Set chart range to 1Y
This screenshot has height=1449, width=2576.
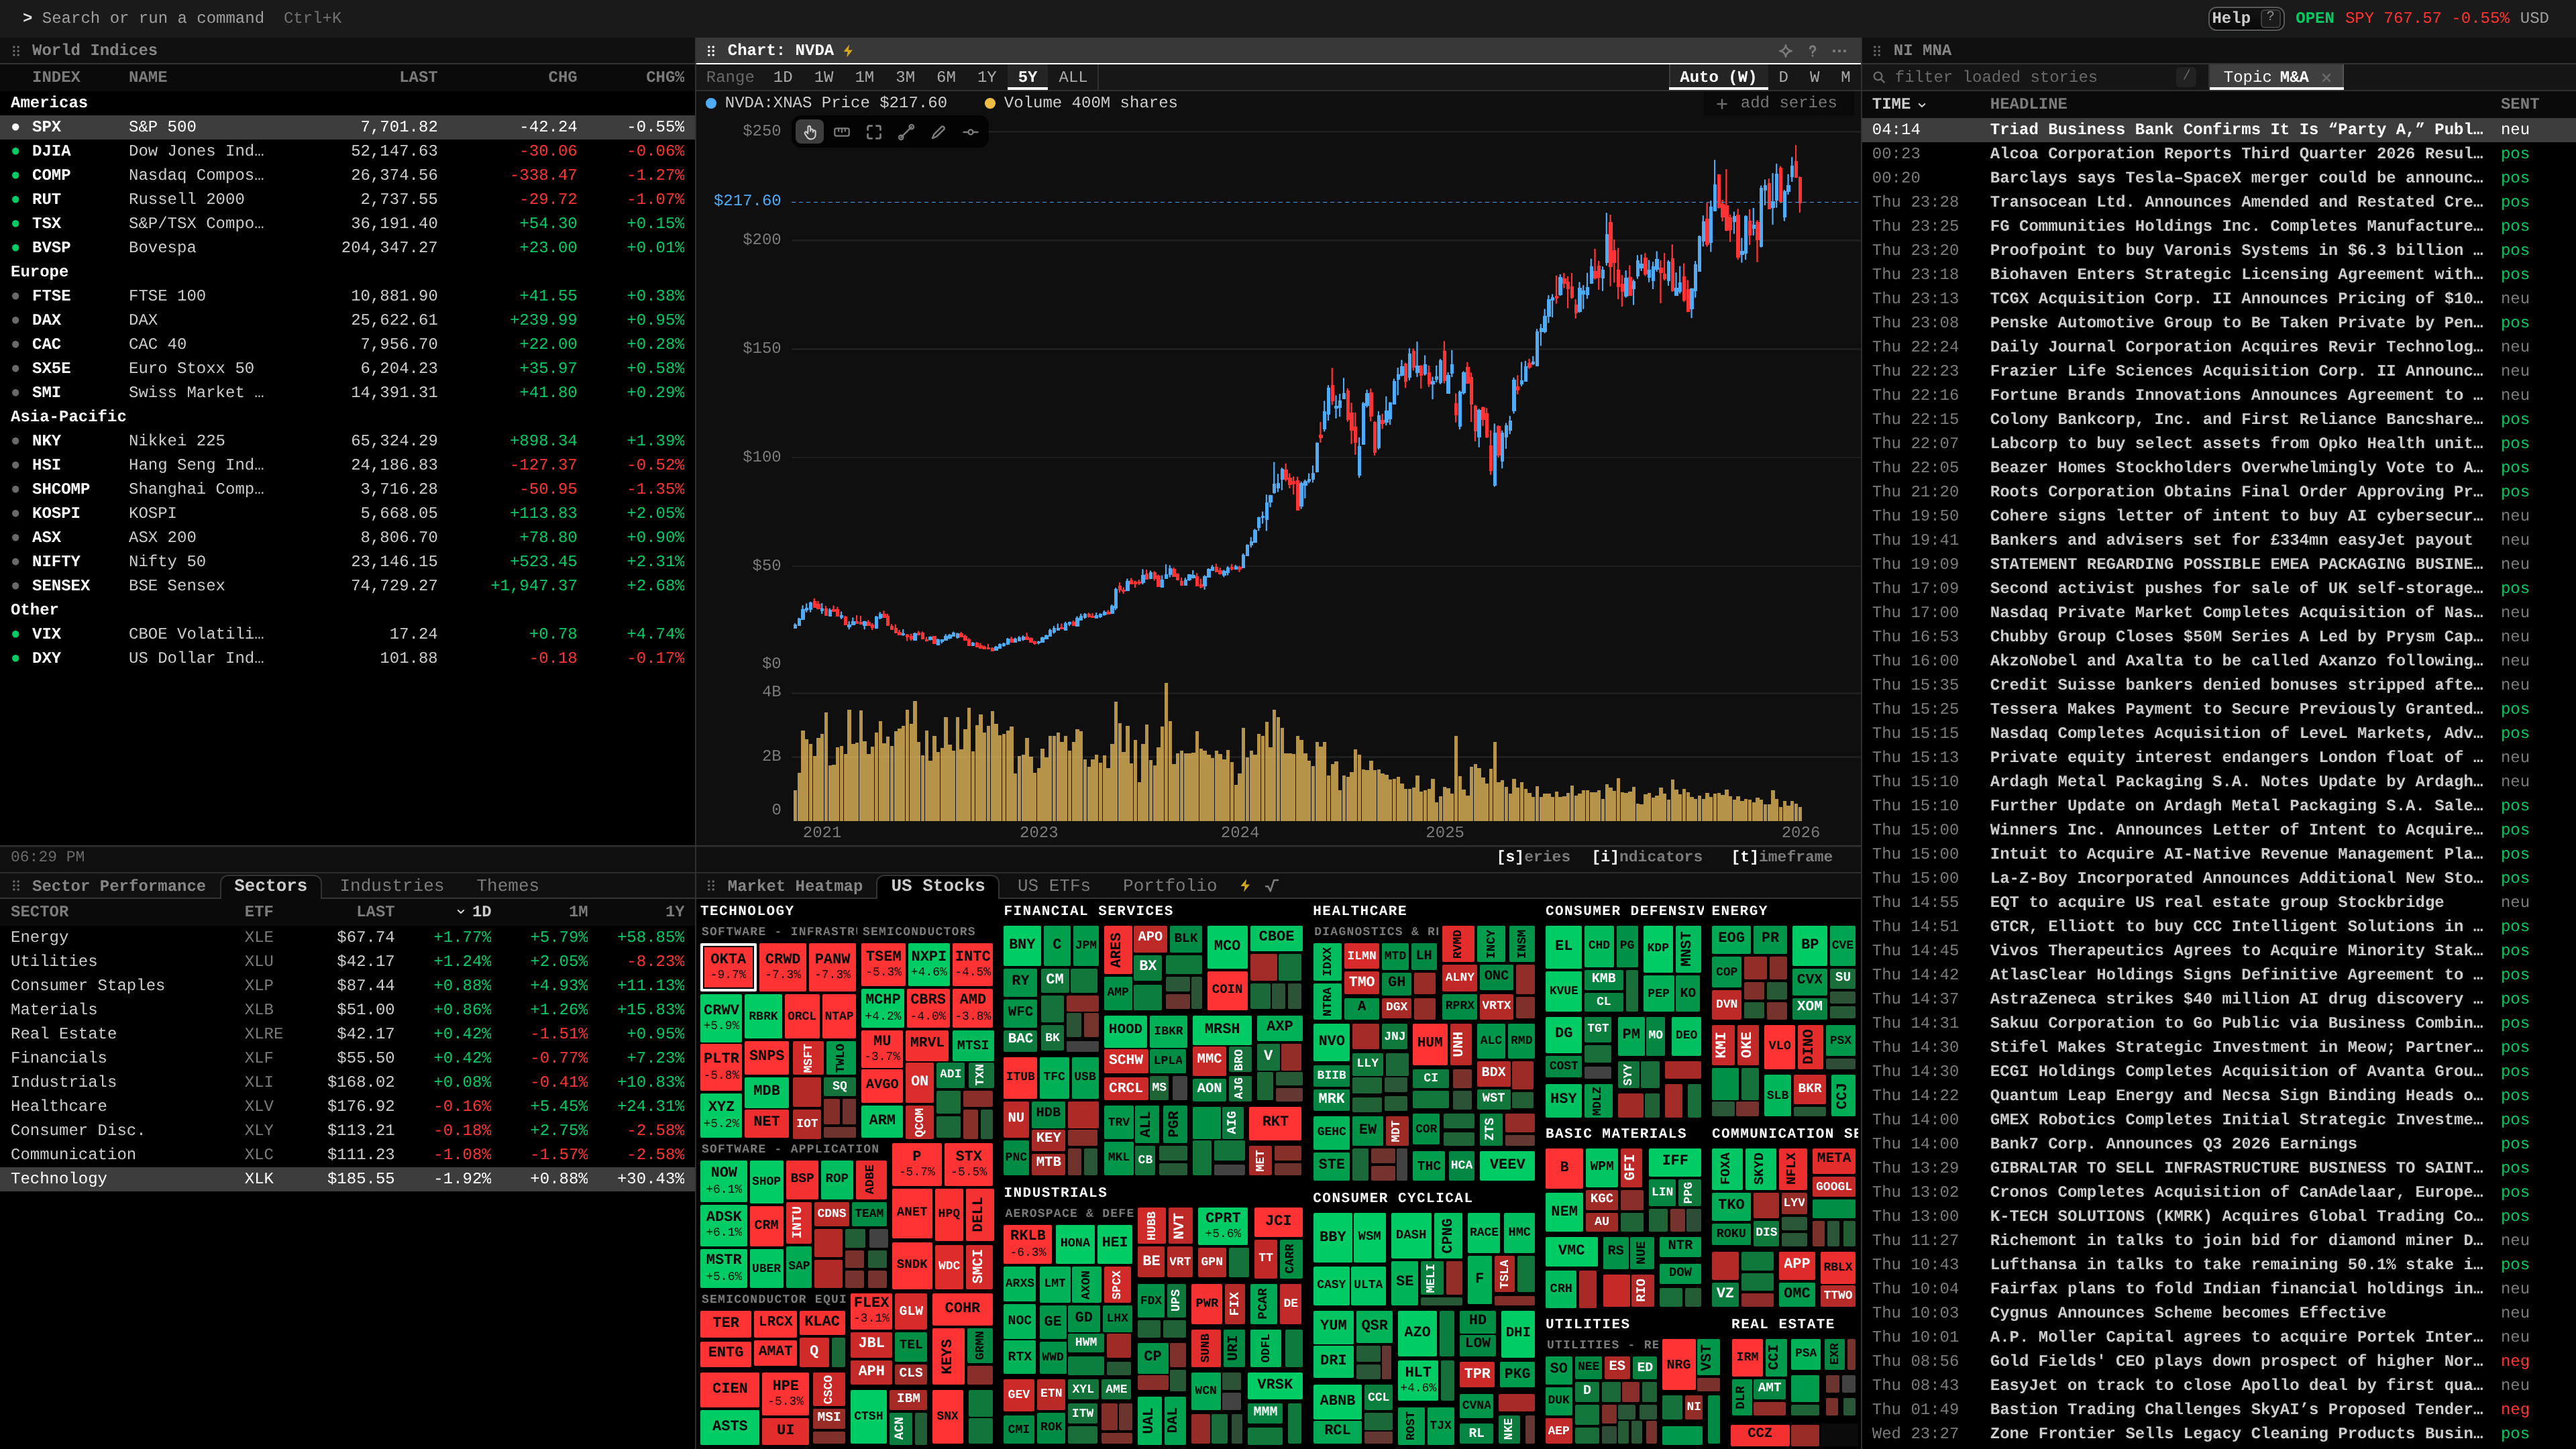(987, 77)
